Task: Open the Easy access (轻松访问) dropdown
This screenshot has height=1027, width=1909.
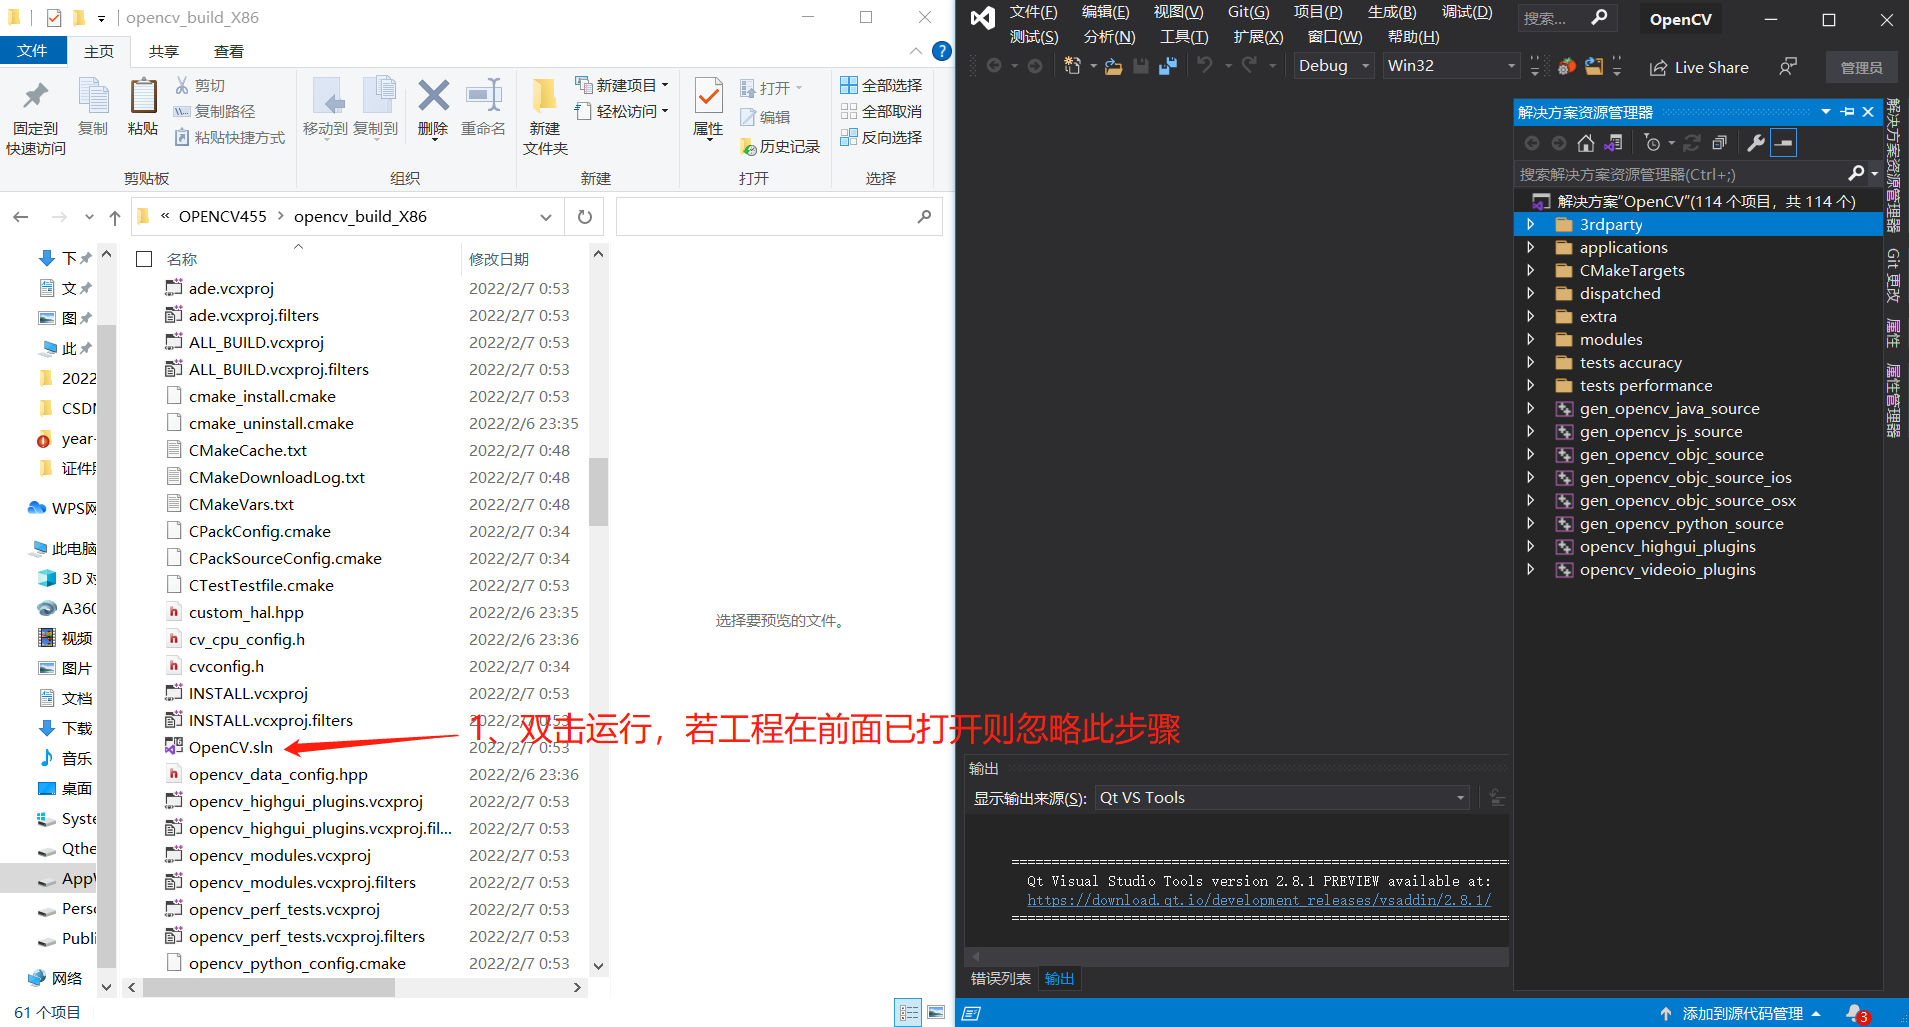Action: pos(622,111)
